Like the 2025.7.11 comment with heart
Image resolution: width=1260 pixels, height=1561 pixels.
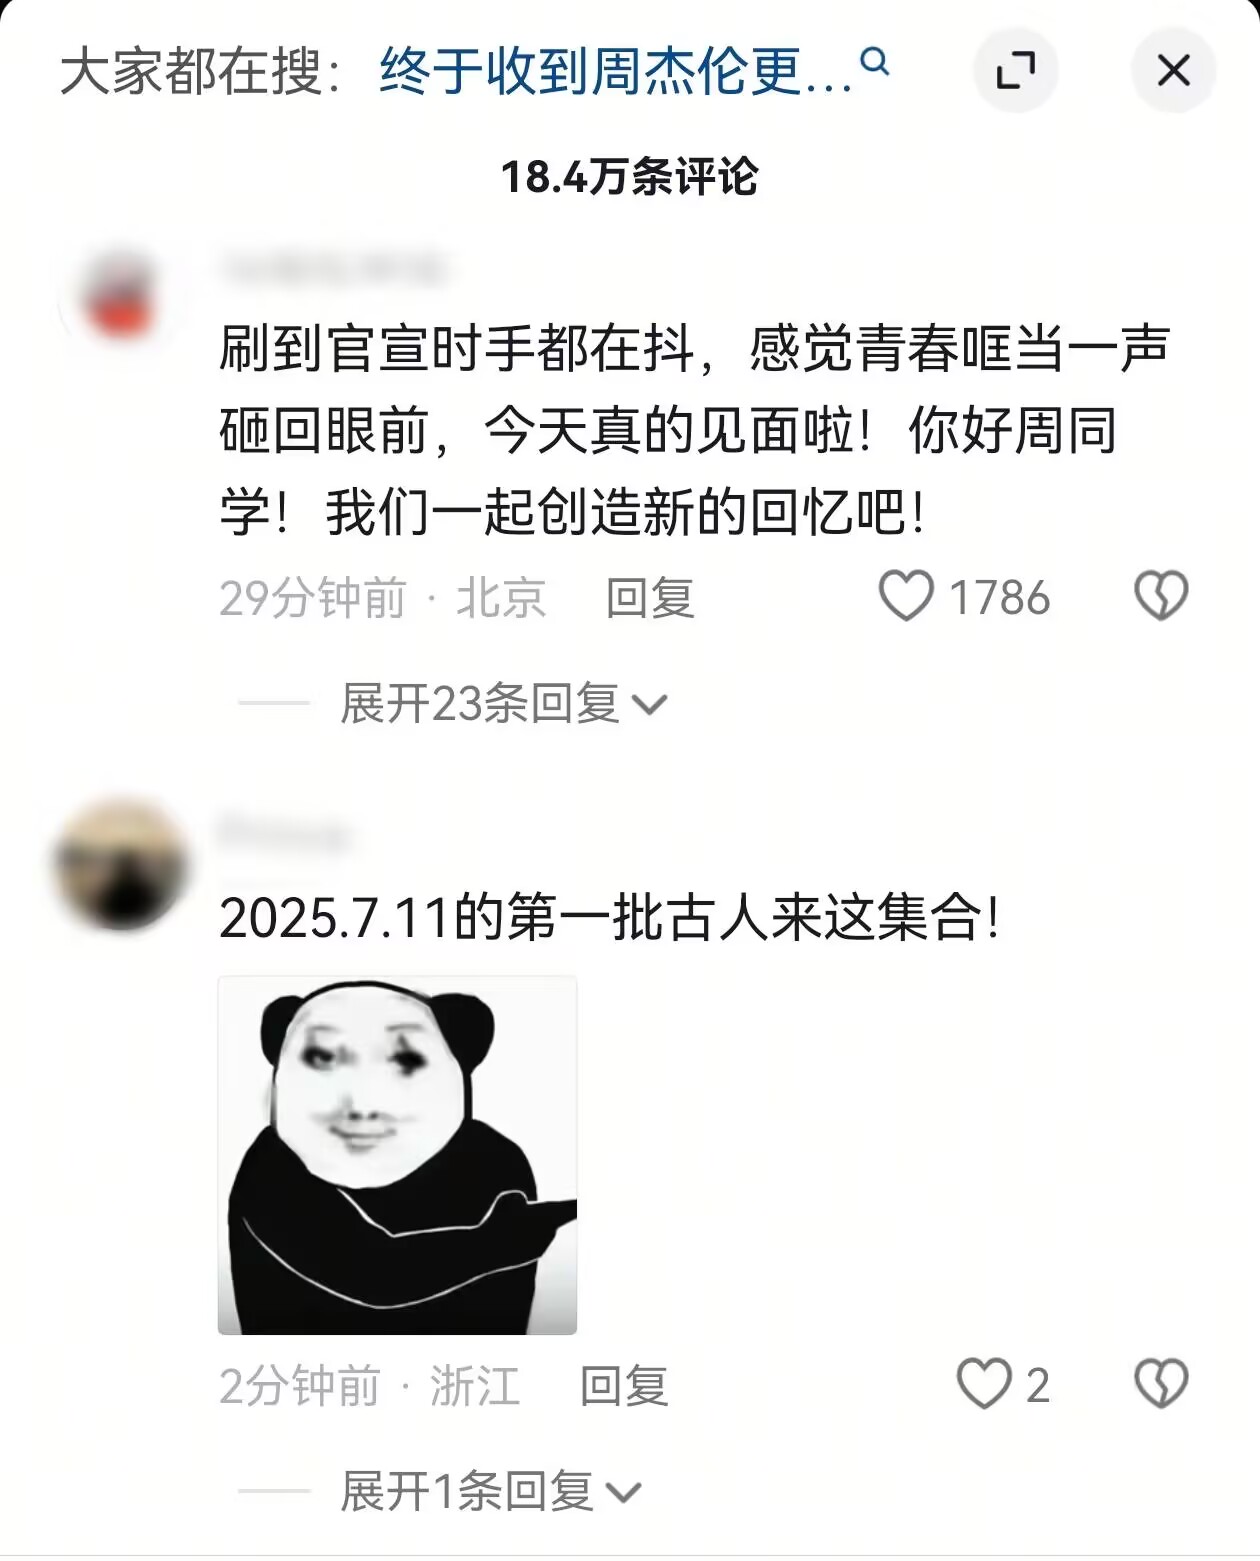pos(984,1384)
